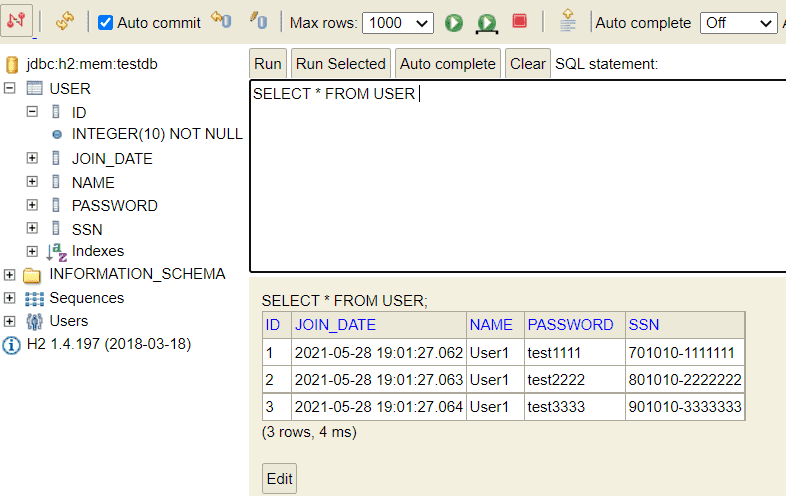Expand the INFORMATION_SCHEMA node
786x496 pixels.
pyautogui.click(x=9, y=274)
